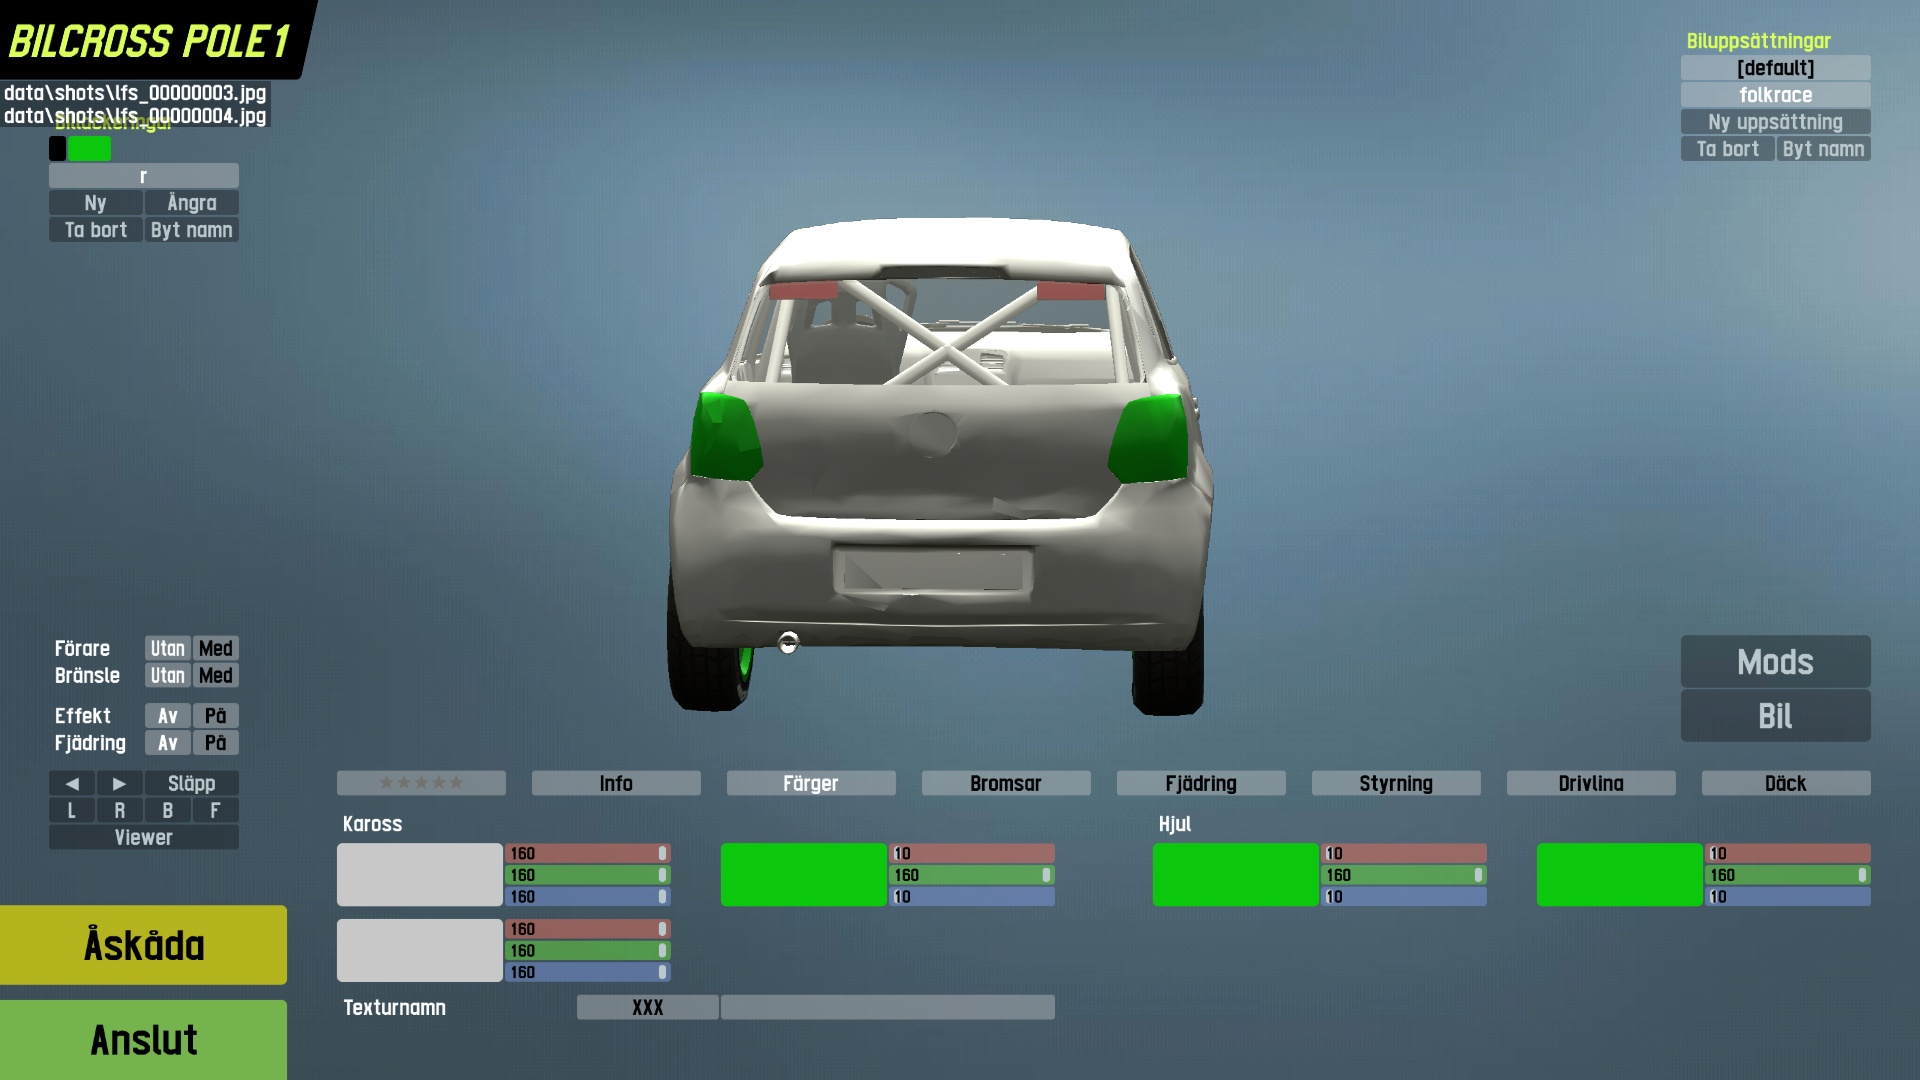Rotate the car view right with the arrow
The width and height of the screenshot is (1920, 1080).
click(x=119, y=784)
